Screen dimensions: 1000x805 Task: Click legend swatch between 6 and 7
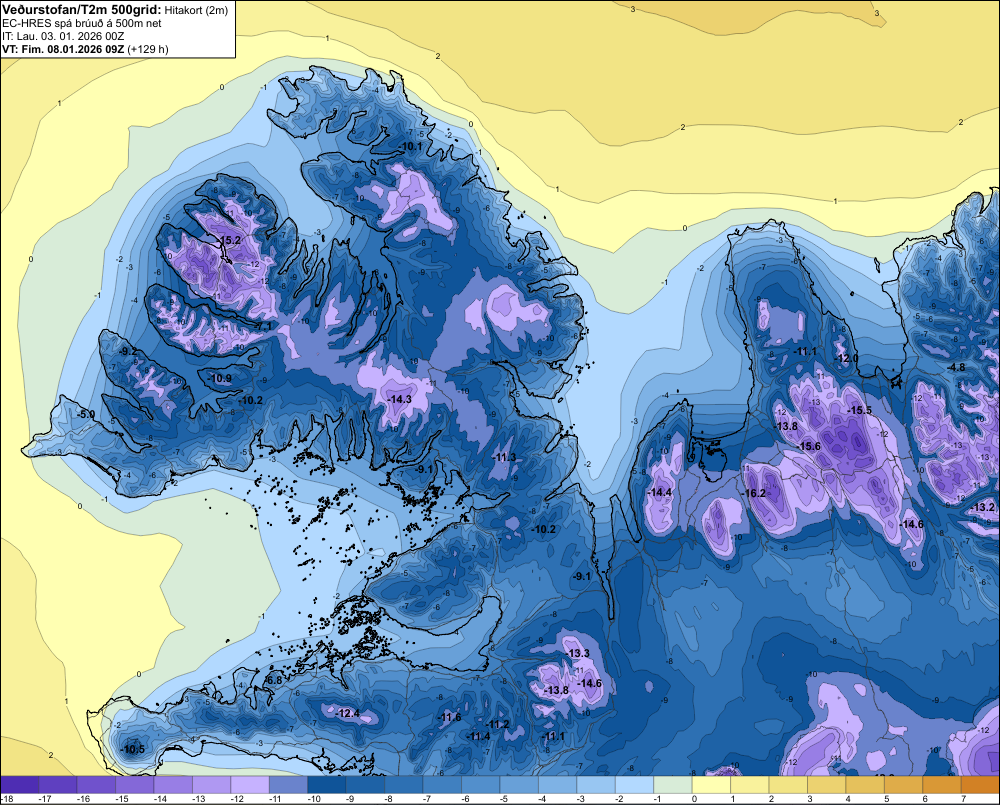pyautogui.click(x=942, y=785)
